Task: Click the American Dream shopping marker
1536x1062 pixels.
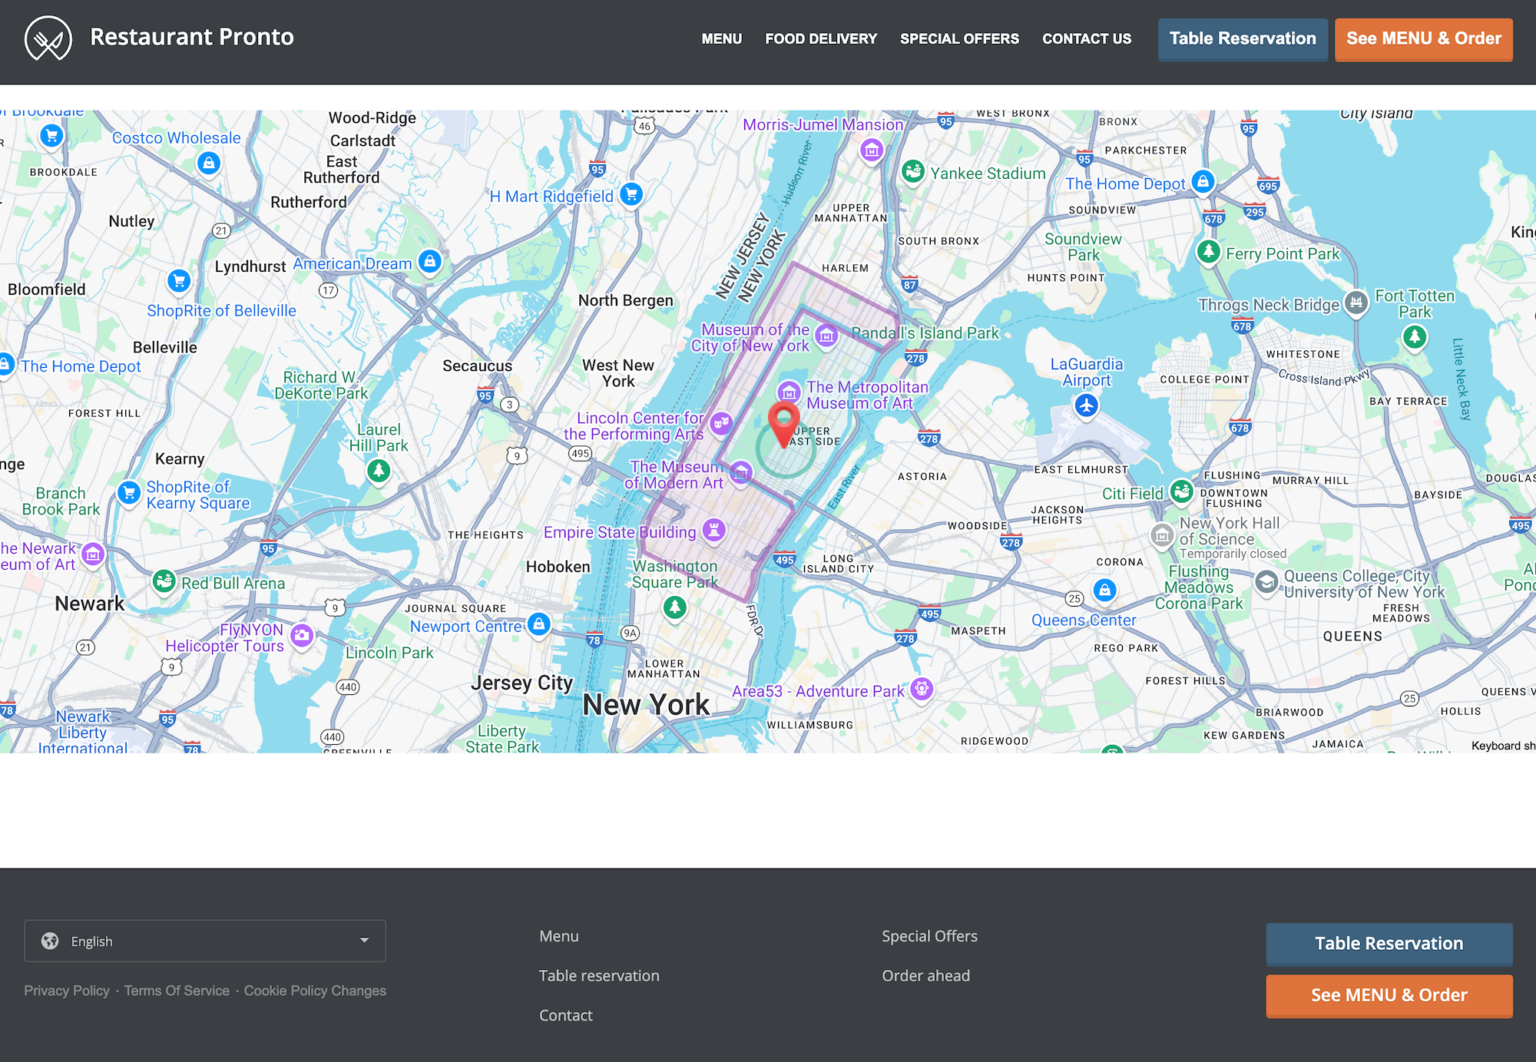Action: (430, 262)
